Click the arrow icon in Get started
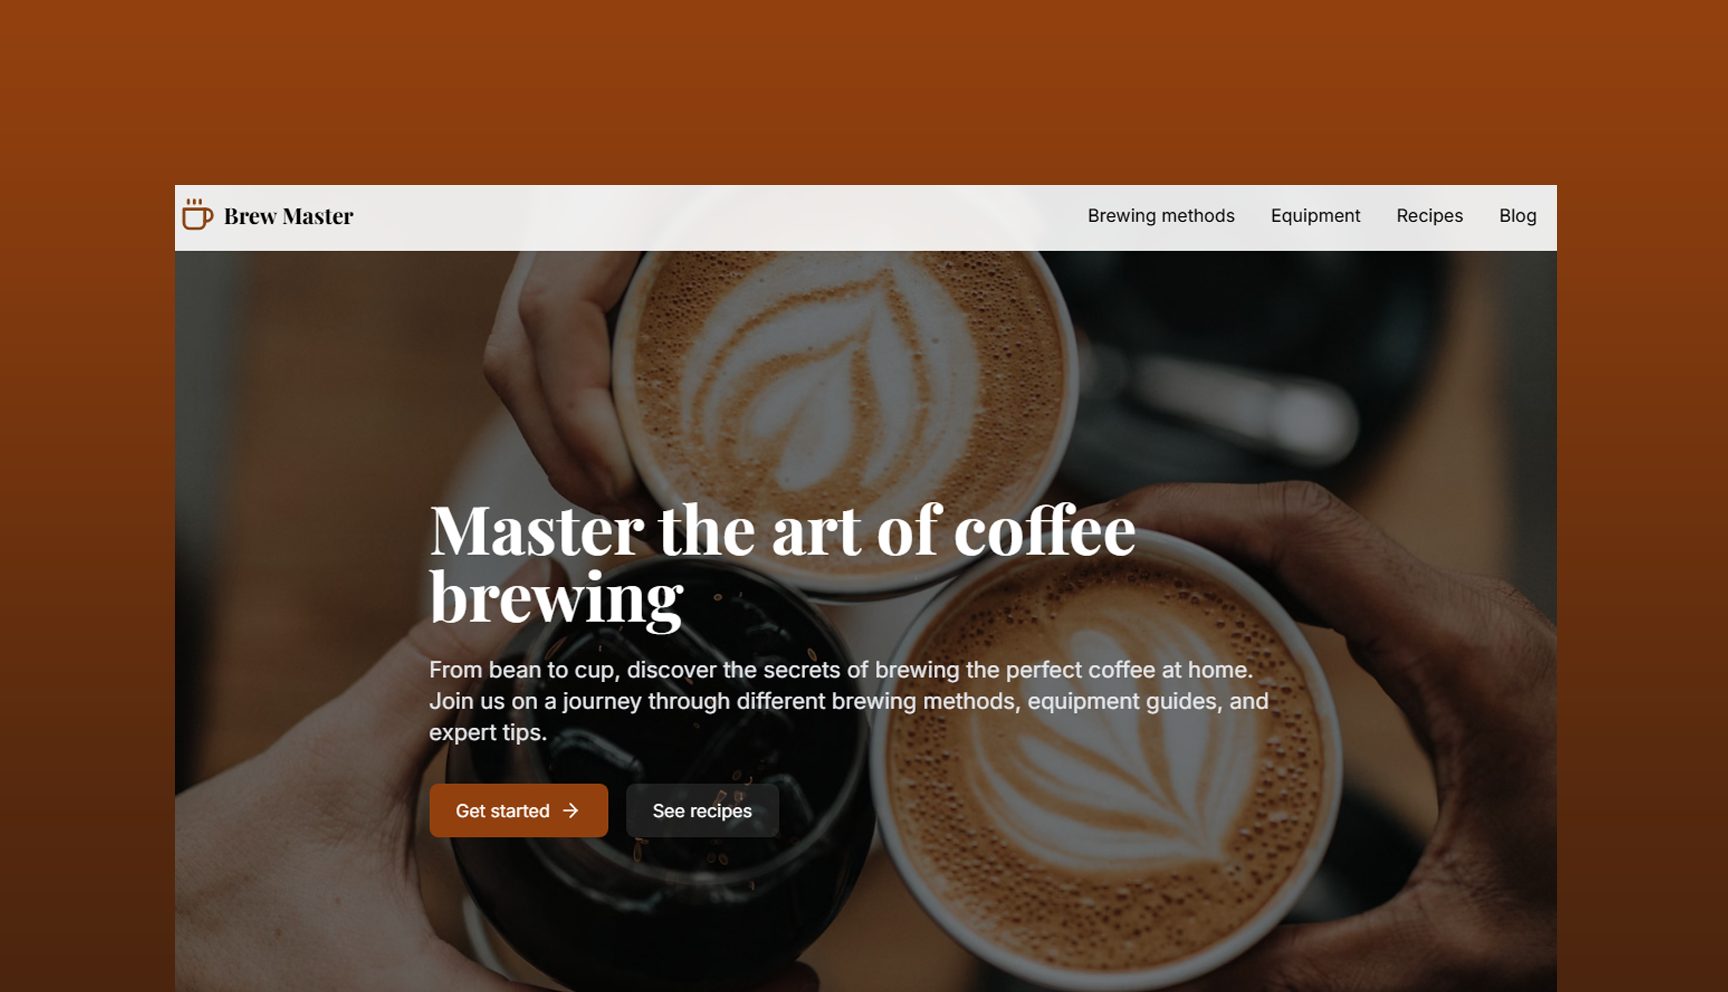The width and height of the screenshot is (1728, 992). coord(571,810)
